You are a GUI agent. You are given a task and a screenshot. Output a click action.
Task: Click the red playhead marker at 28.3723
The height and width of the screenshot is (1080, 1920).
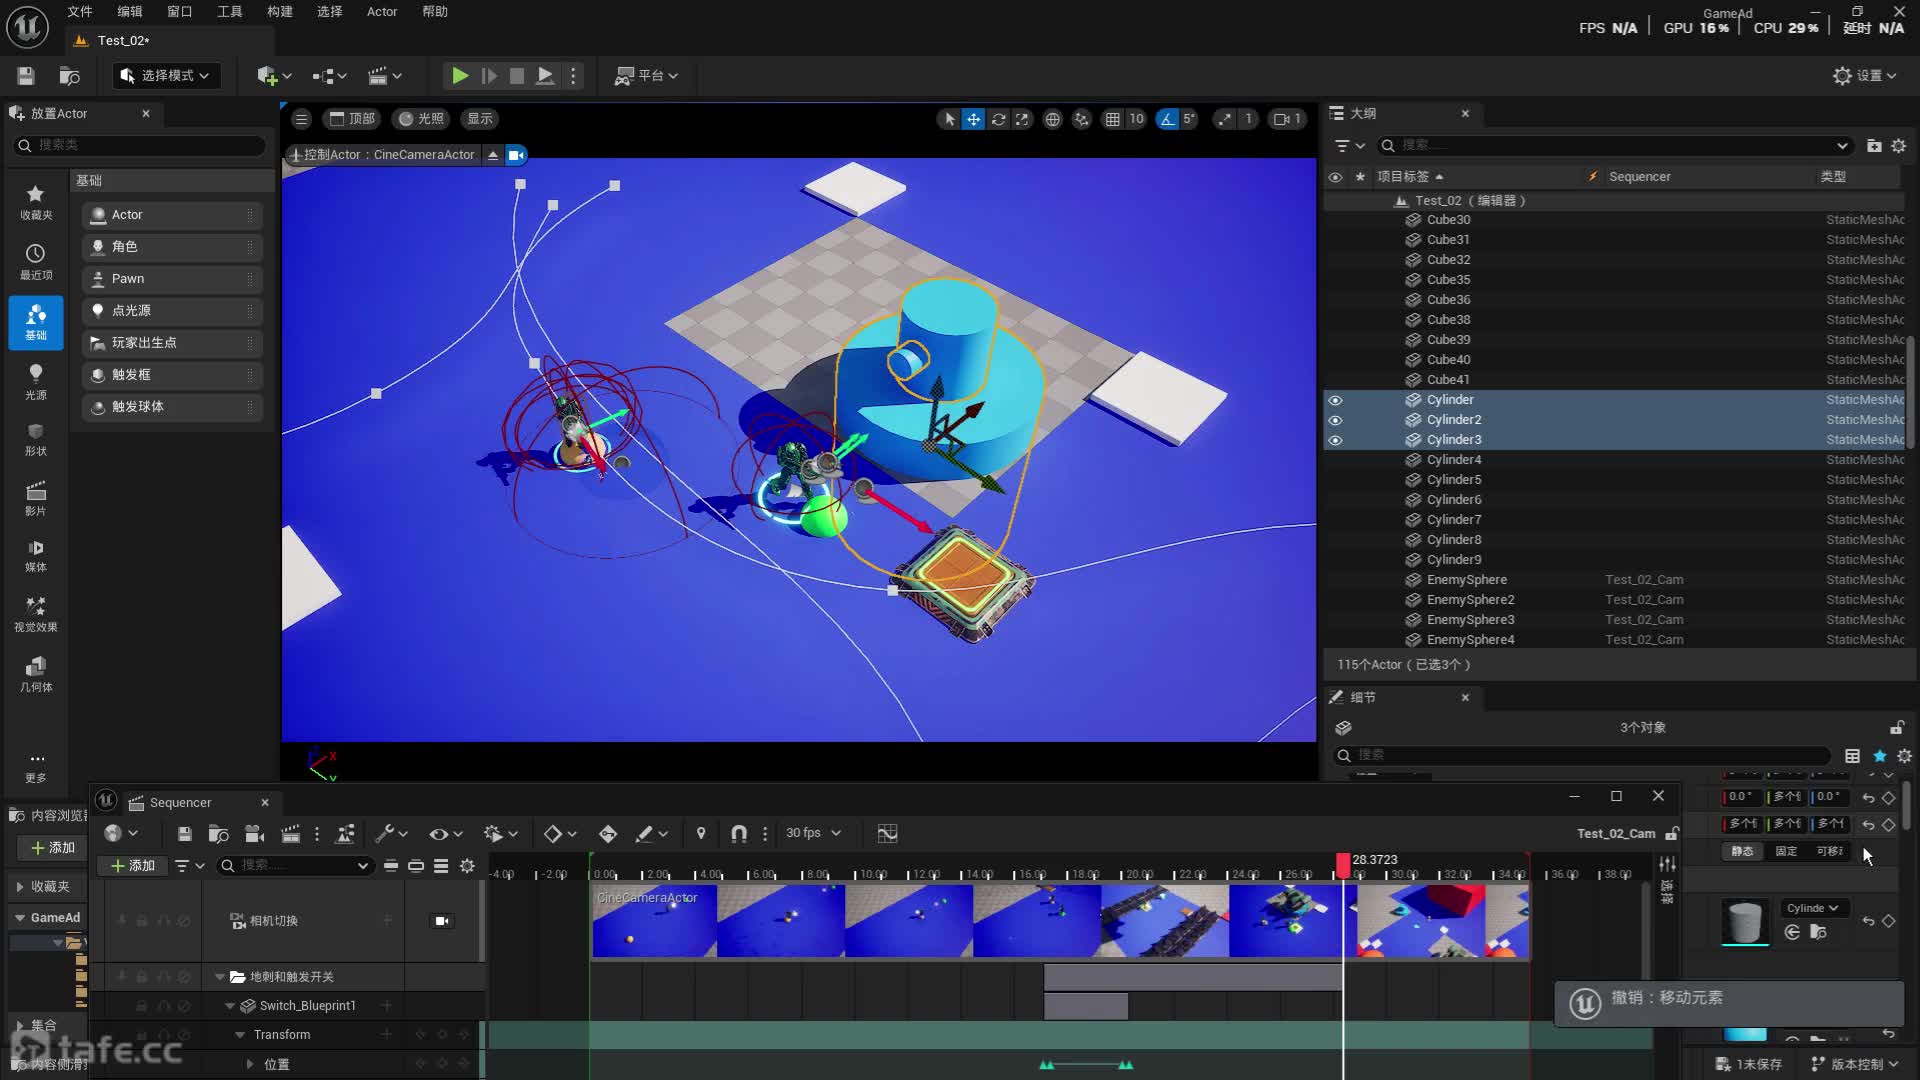pyautogui.click(x=1343, y=863)
